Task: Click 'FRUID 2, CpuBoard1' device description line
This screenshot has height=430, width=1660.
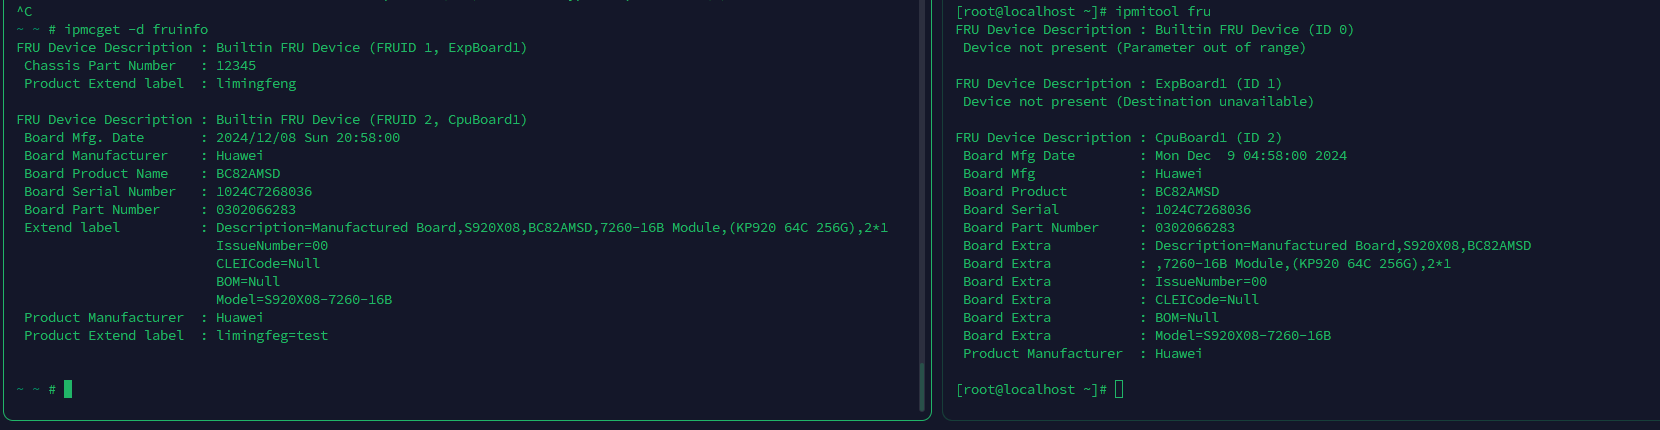Action: 272,119
